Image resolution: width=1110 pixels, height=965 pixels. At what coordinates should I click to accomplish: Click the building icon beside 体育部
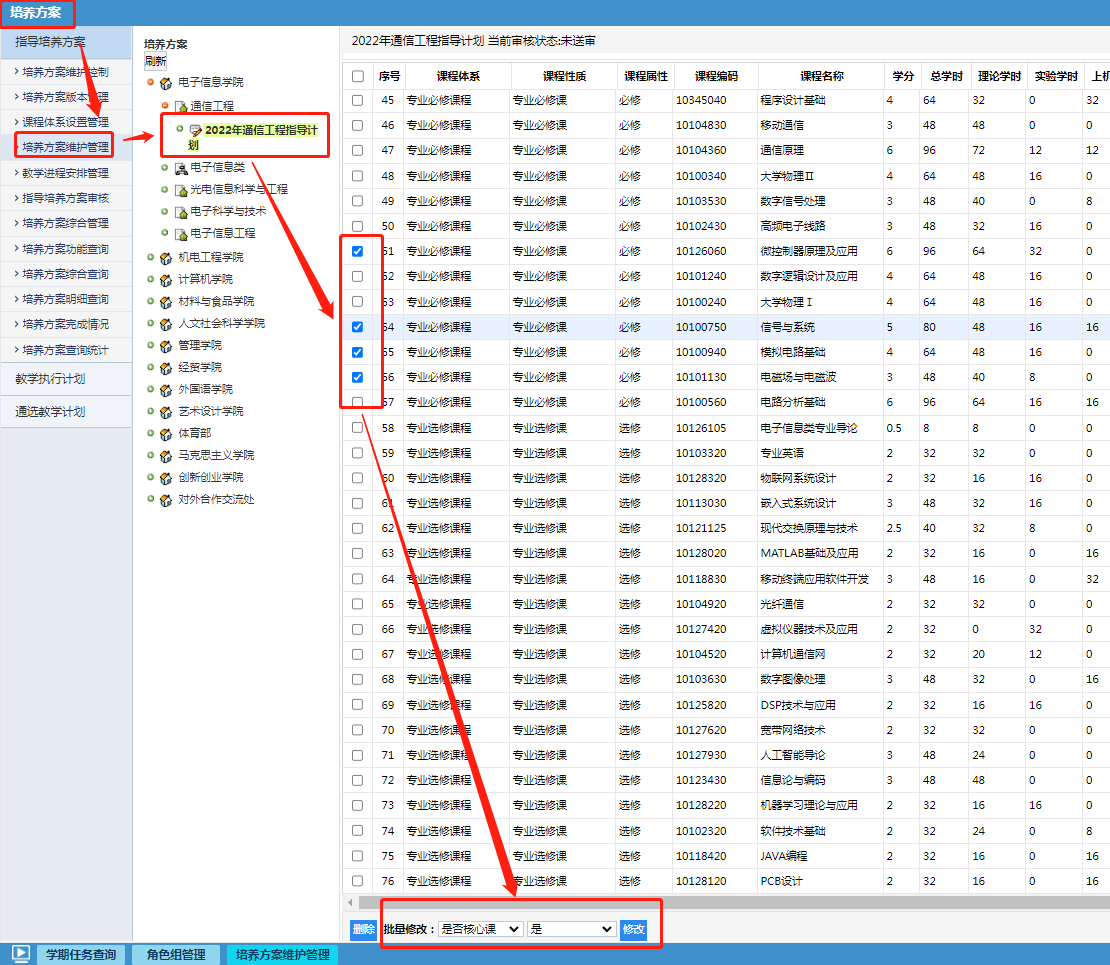click(x=166, y=433)
